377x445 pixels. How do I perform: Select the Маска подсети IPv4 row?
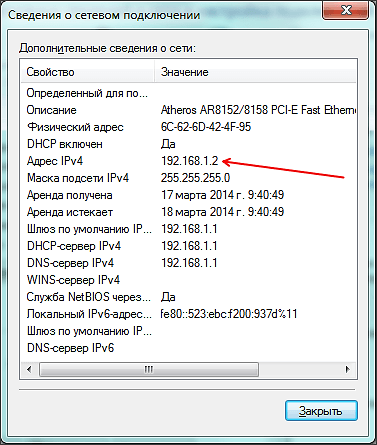[x=189, y=178]
